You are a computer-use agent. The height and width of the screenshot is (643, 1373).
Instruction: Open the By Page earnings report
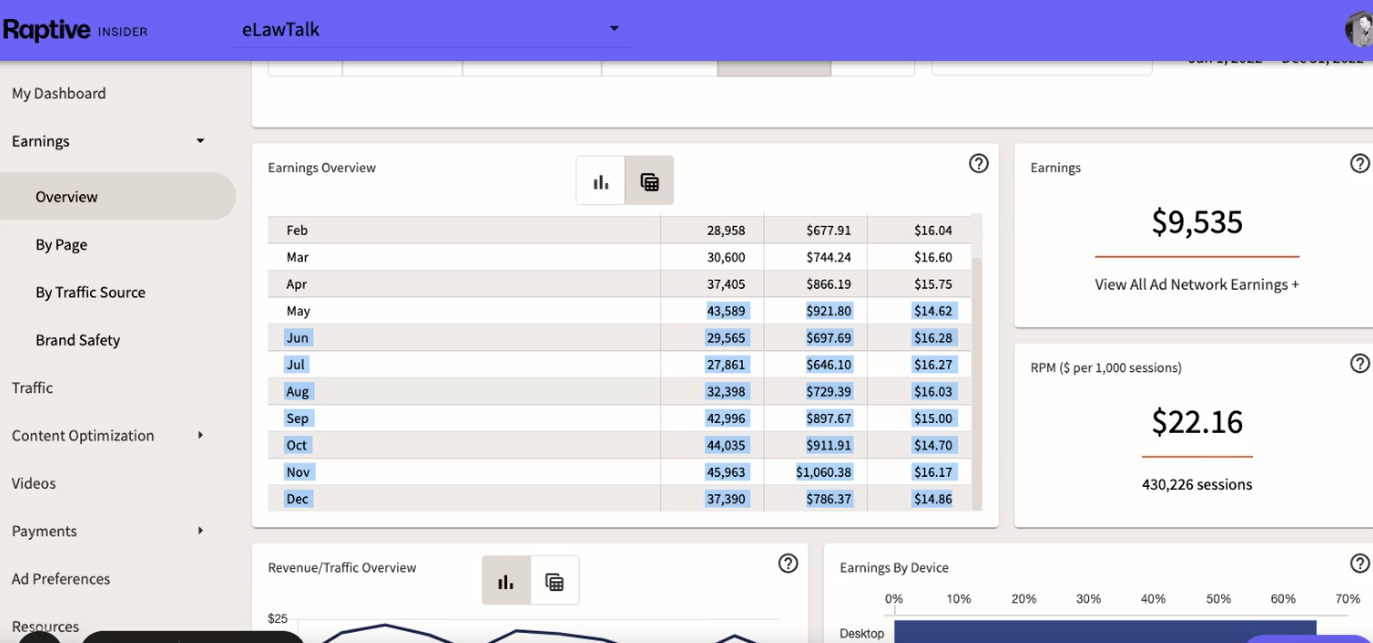pos(61,245)
